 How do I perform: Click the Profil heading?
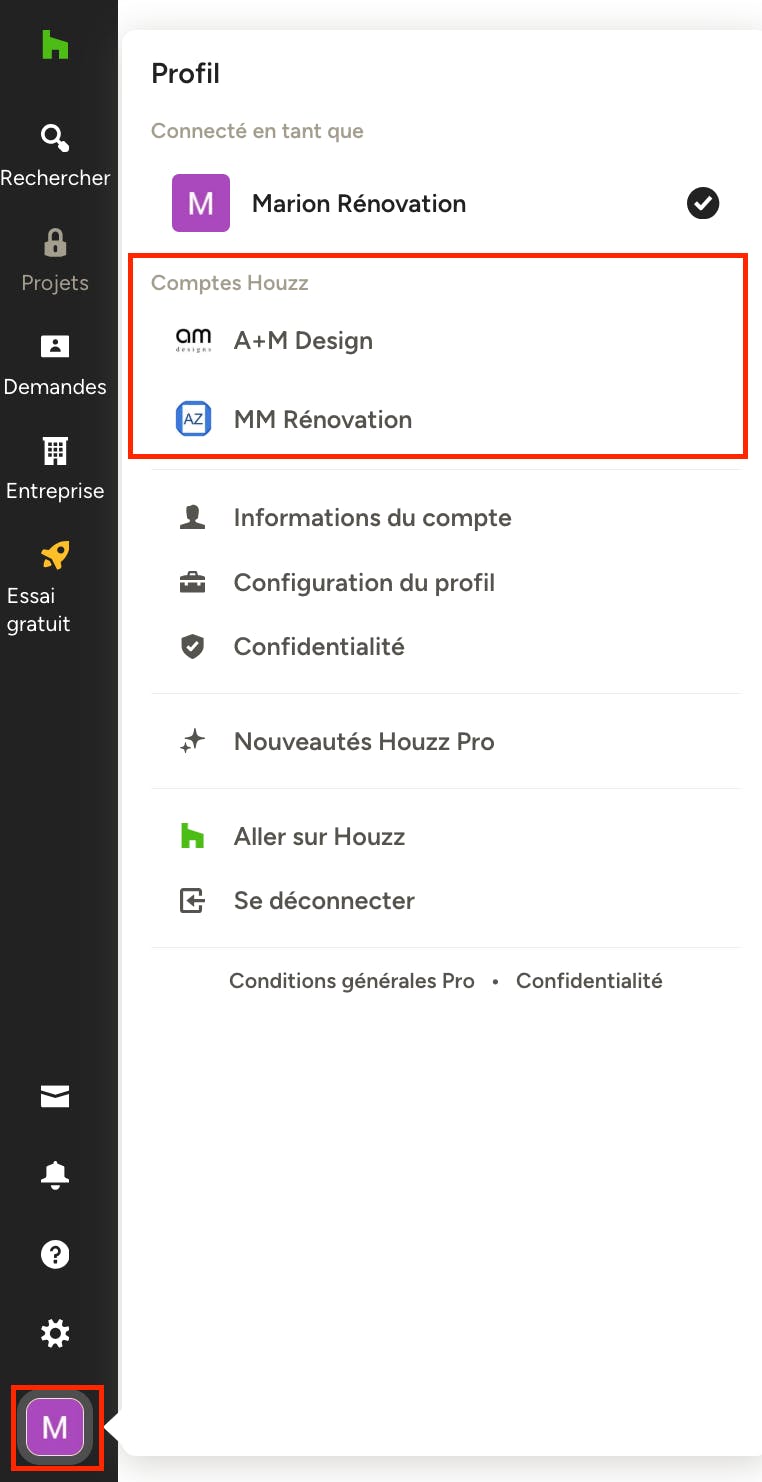(185, 73)
